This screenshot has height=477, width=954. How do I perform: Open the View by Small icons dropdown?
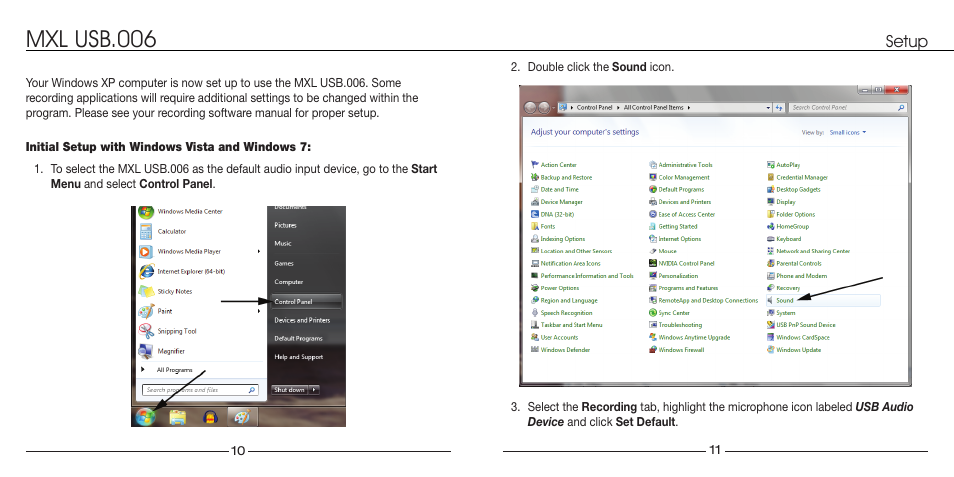[x=848, y=132]
